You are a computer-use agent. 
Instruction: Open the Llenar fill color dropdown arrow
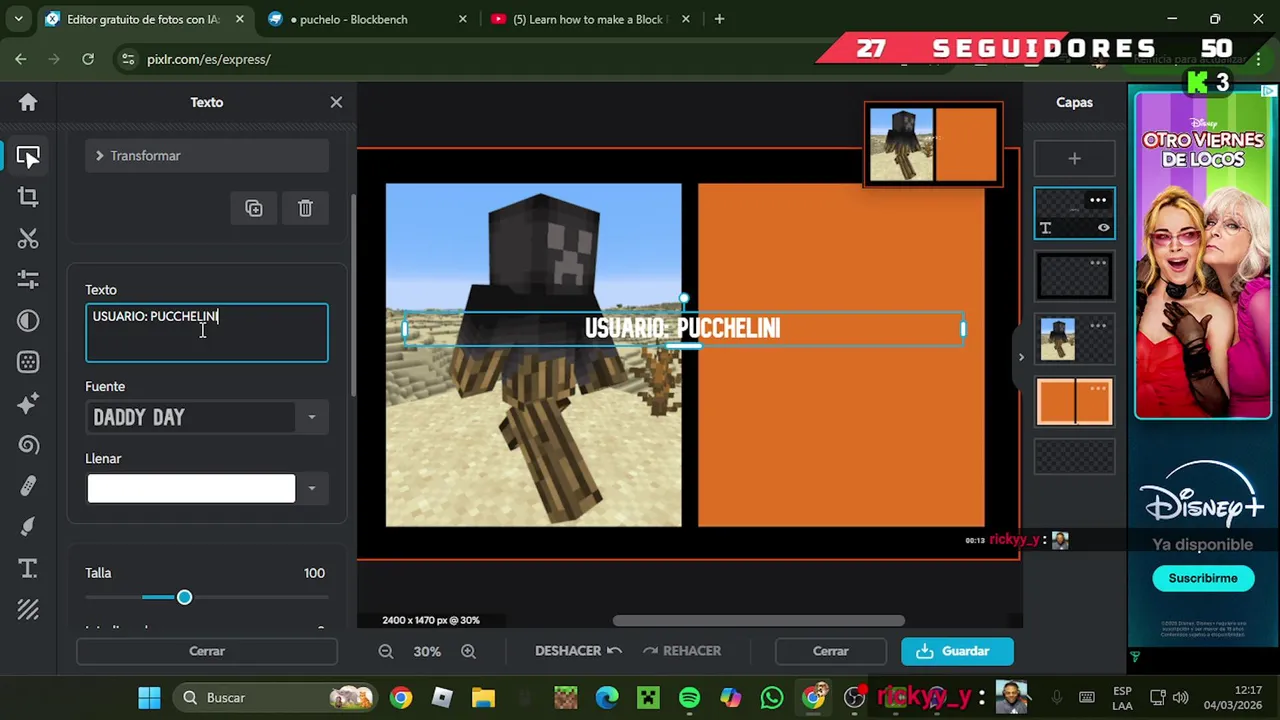coord(312,488)
